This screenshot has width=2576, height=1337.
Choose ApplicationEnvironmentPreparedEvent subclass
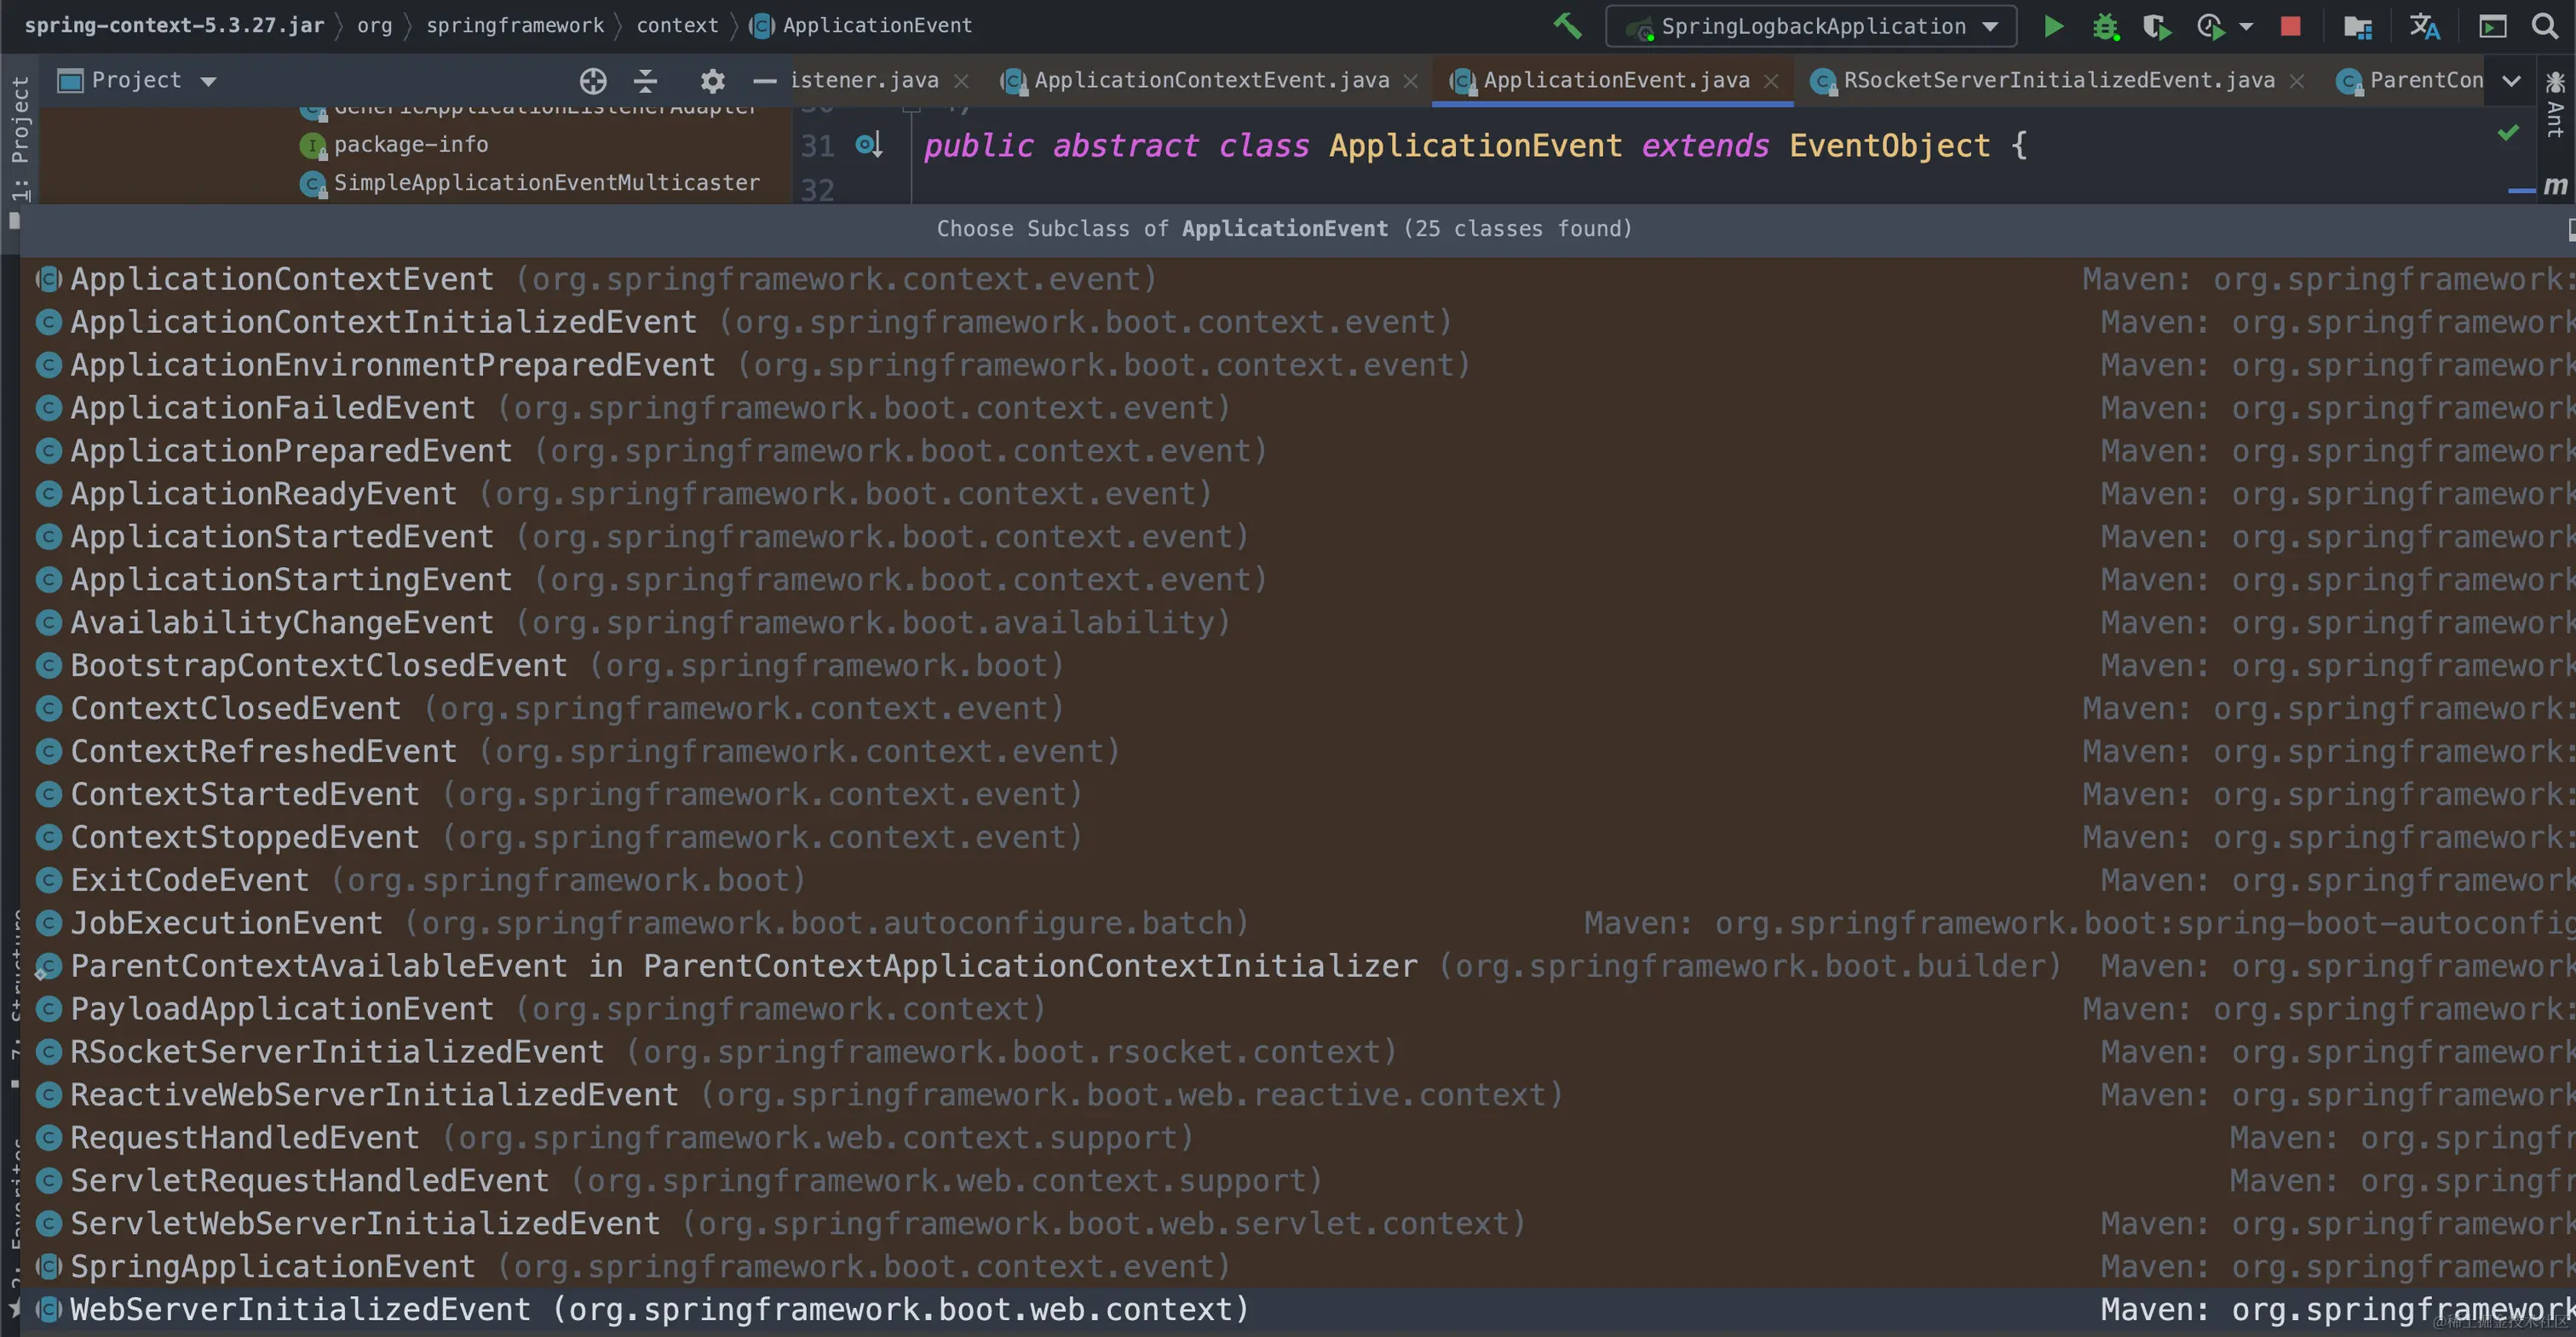click(1297, 365)
